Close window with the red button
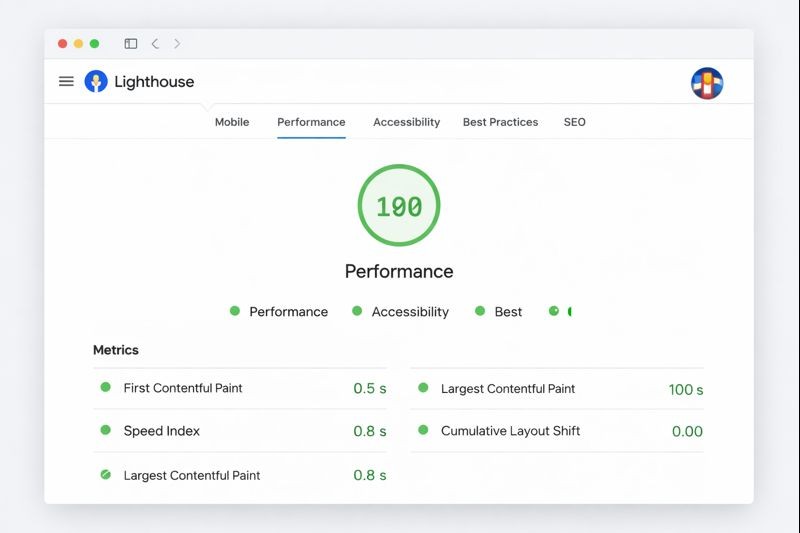The height and width of the screenshot is (533, 800). (x=63, y=44)
